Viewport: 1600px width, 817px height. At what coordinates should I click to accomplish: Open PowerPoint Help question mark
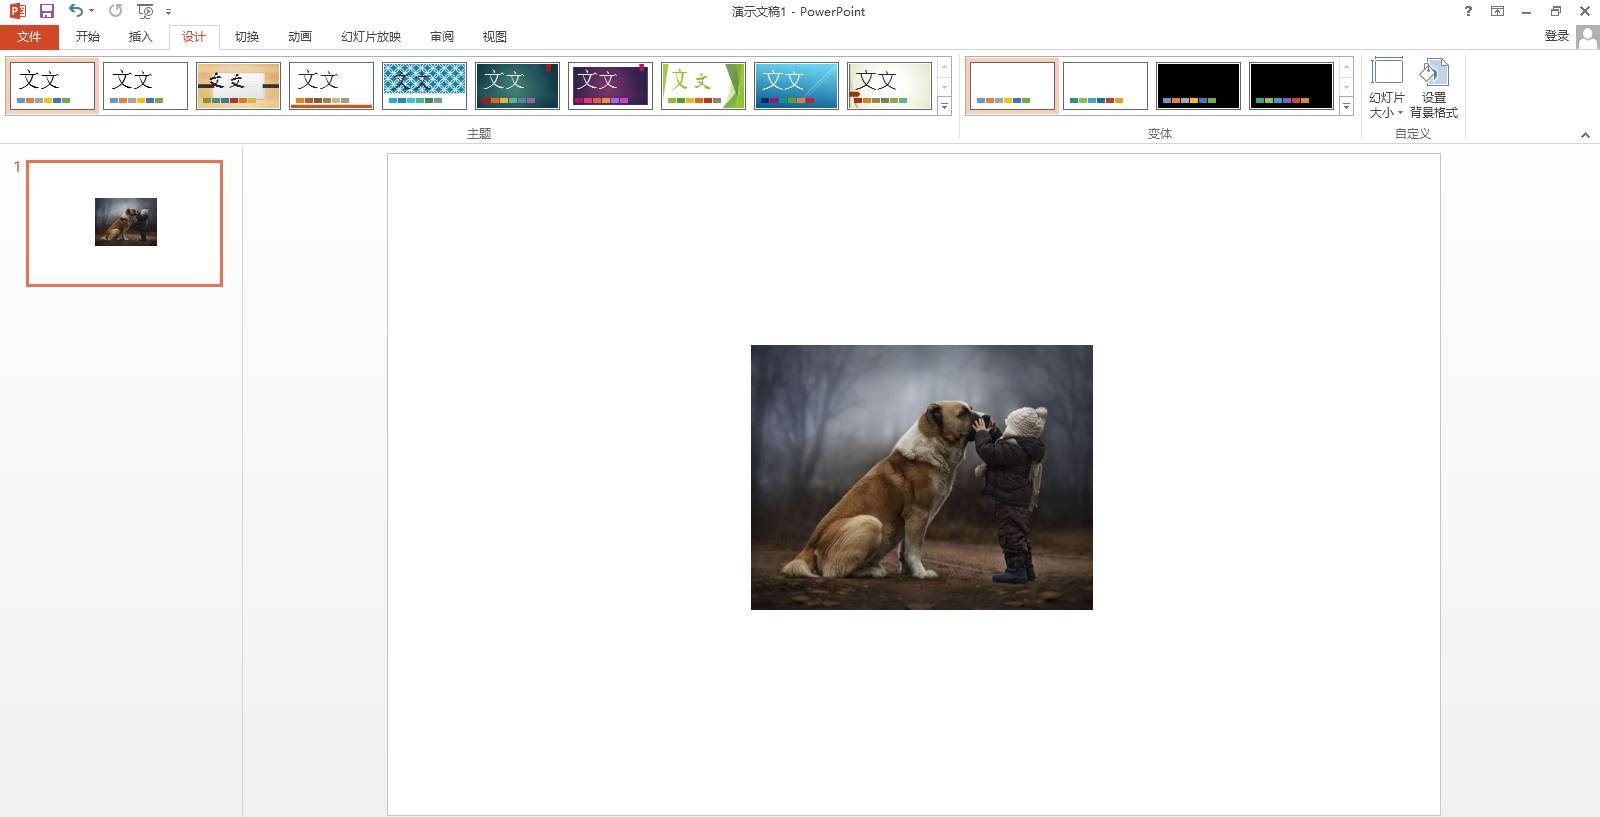(x=1468, y=12)
